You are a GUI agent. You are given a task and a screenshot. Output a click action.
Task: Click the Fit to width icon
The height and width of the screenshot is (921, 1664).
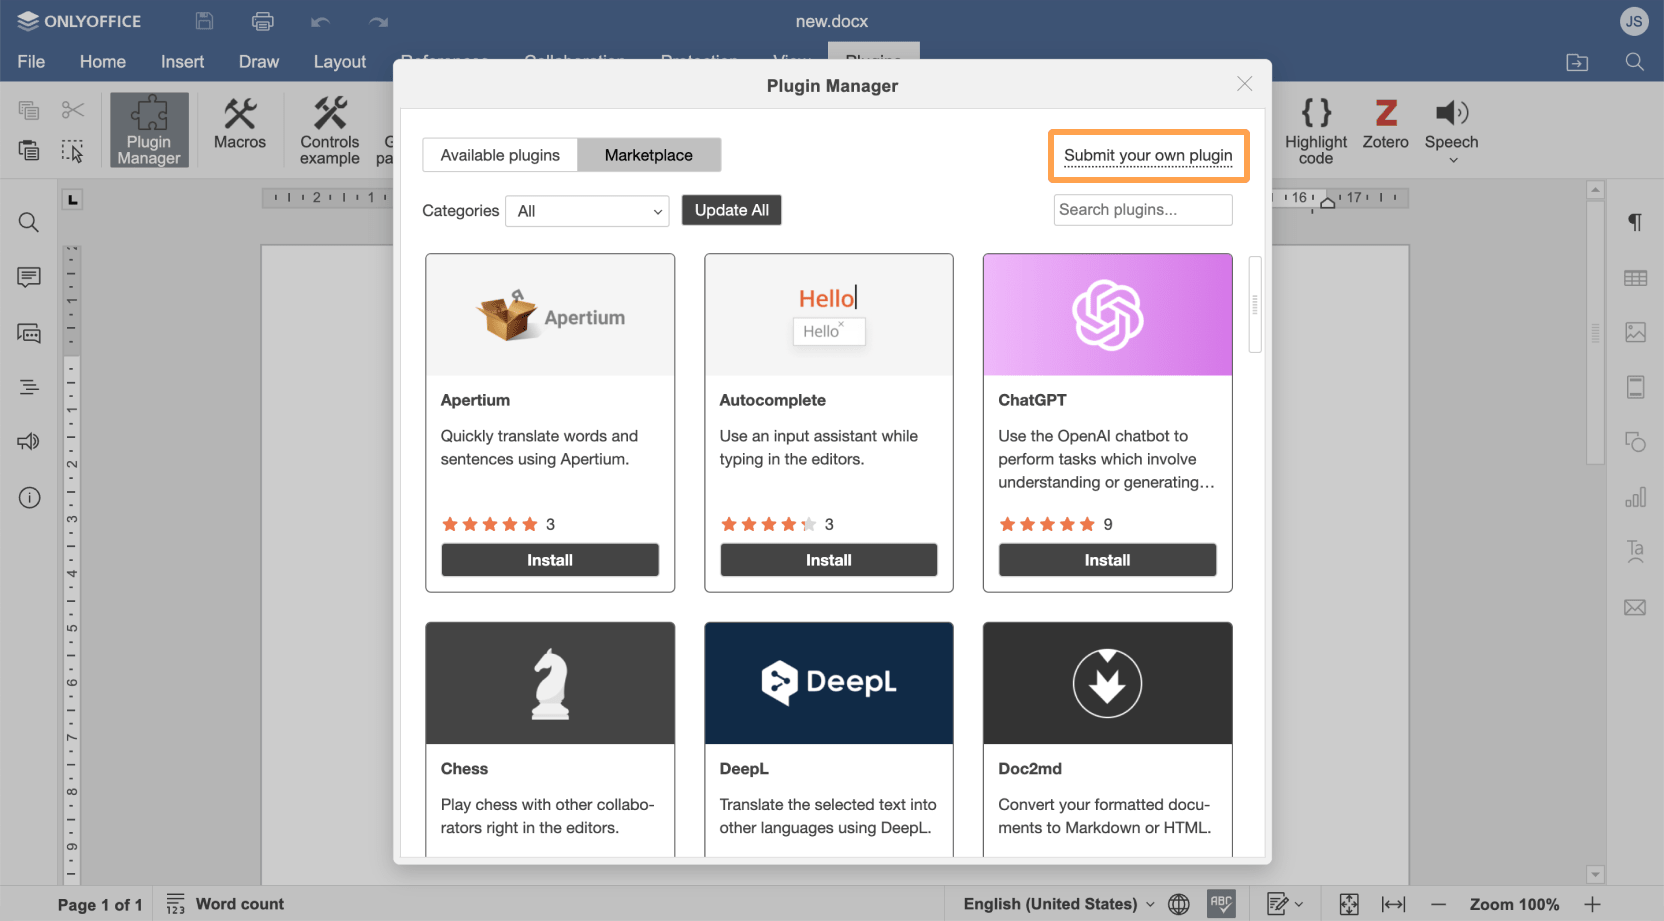point(1393,904)
